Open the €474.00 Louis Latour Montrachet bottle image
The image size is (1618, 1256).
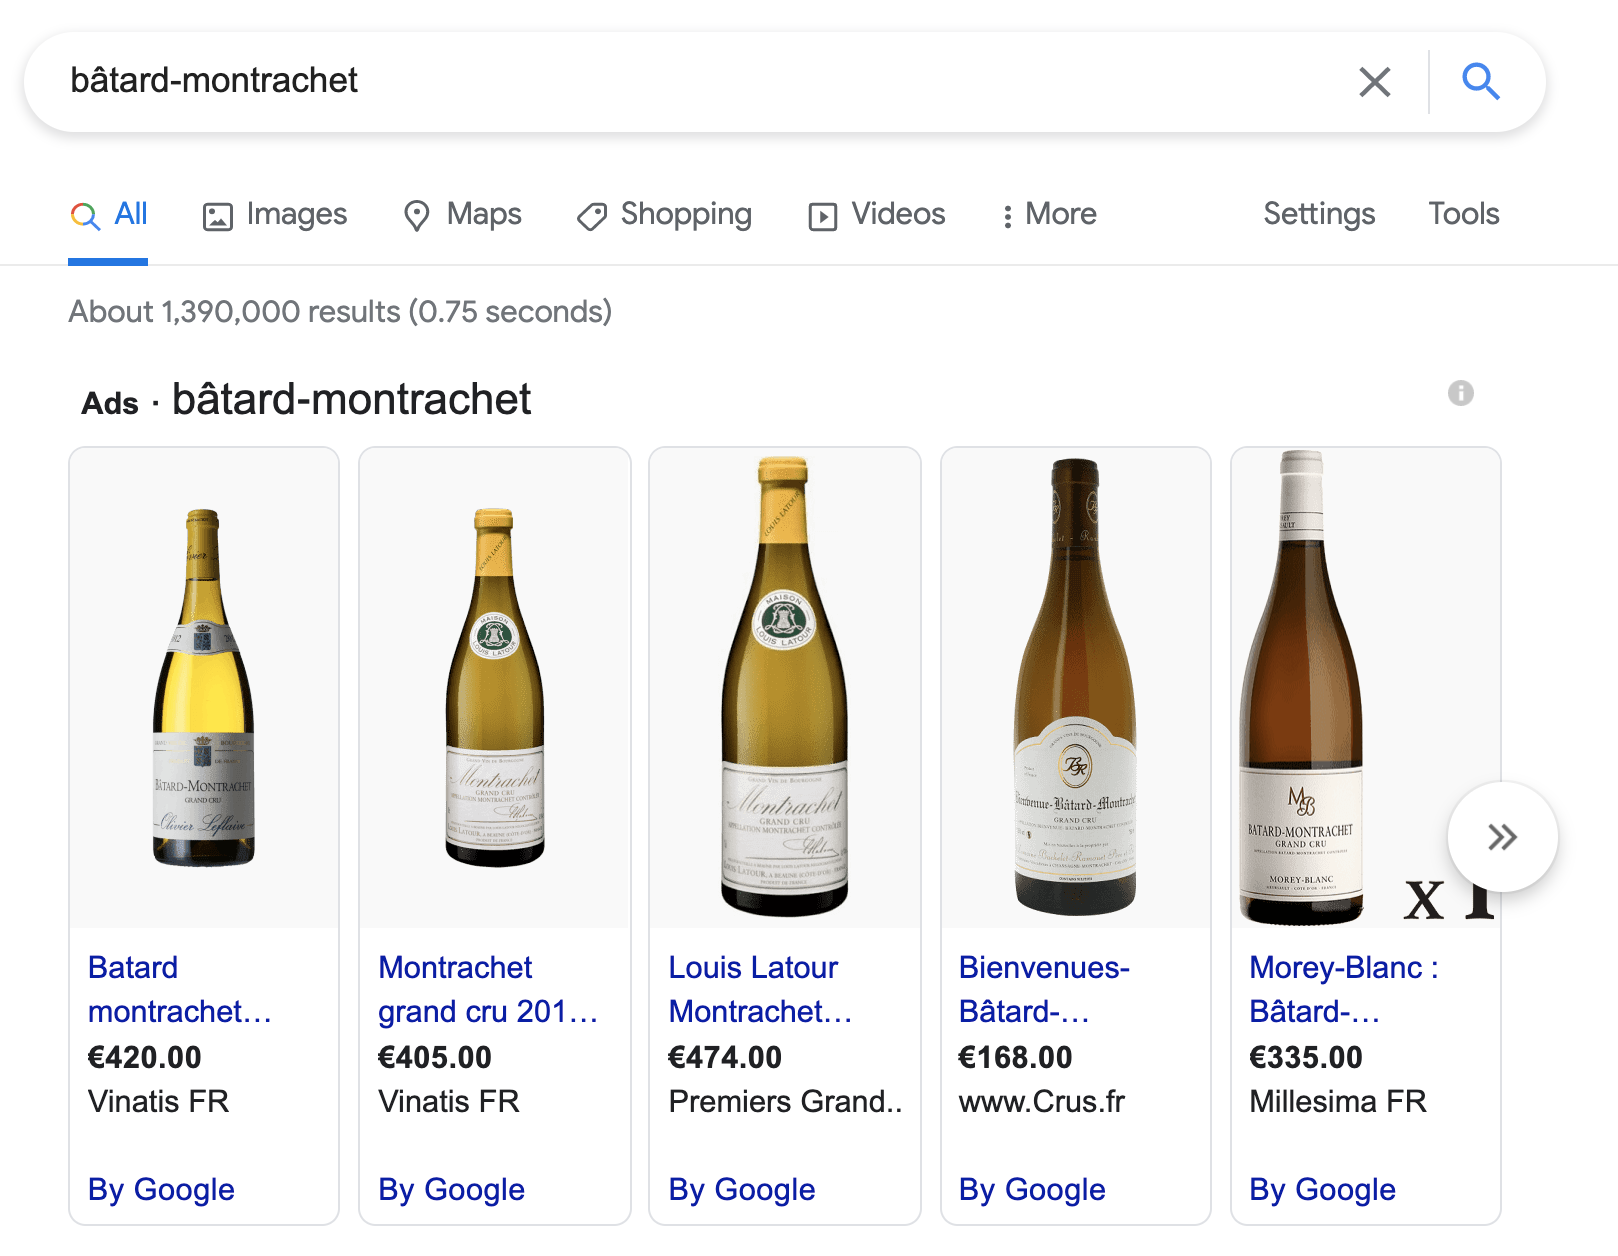(x=785, y=686)
